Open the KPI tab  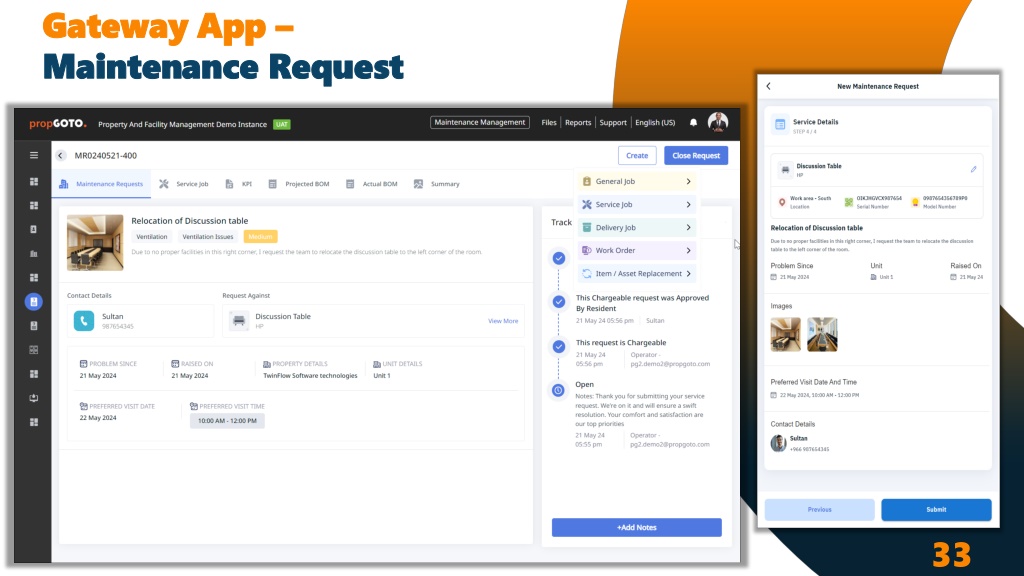point(238,184)
